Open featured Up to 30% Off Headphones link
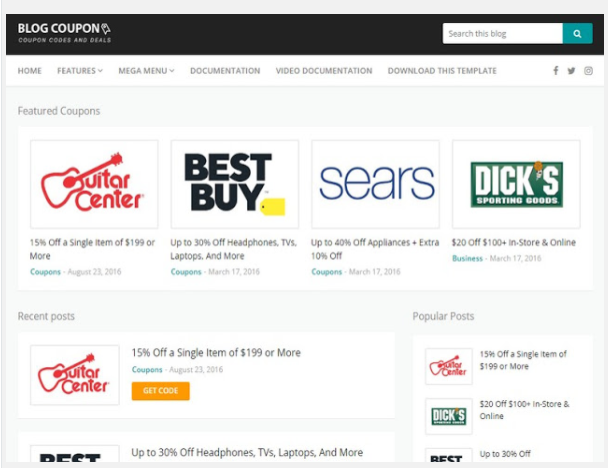 tap(233, 249)
